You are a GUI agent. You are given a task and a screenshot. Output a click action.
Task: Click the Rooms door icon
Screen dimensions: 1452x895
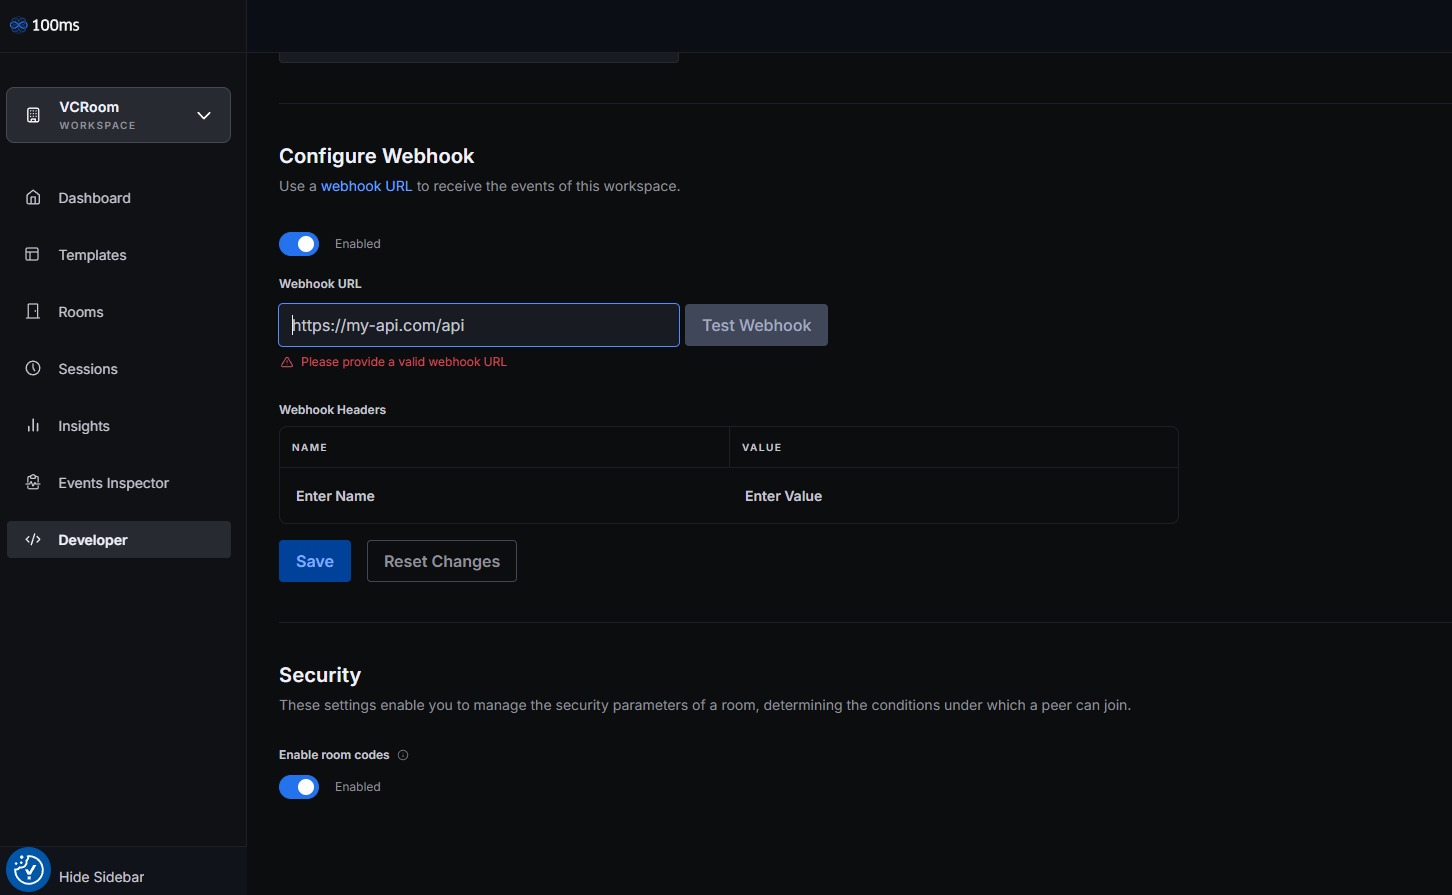point(33,312)
